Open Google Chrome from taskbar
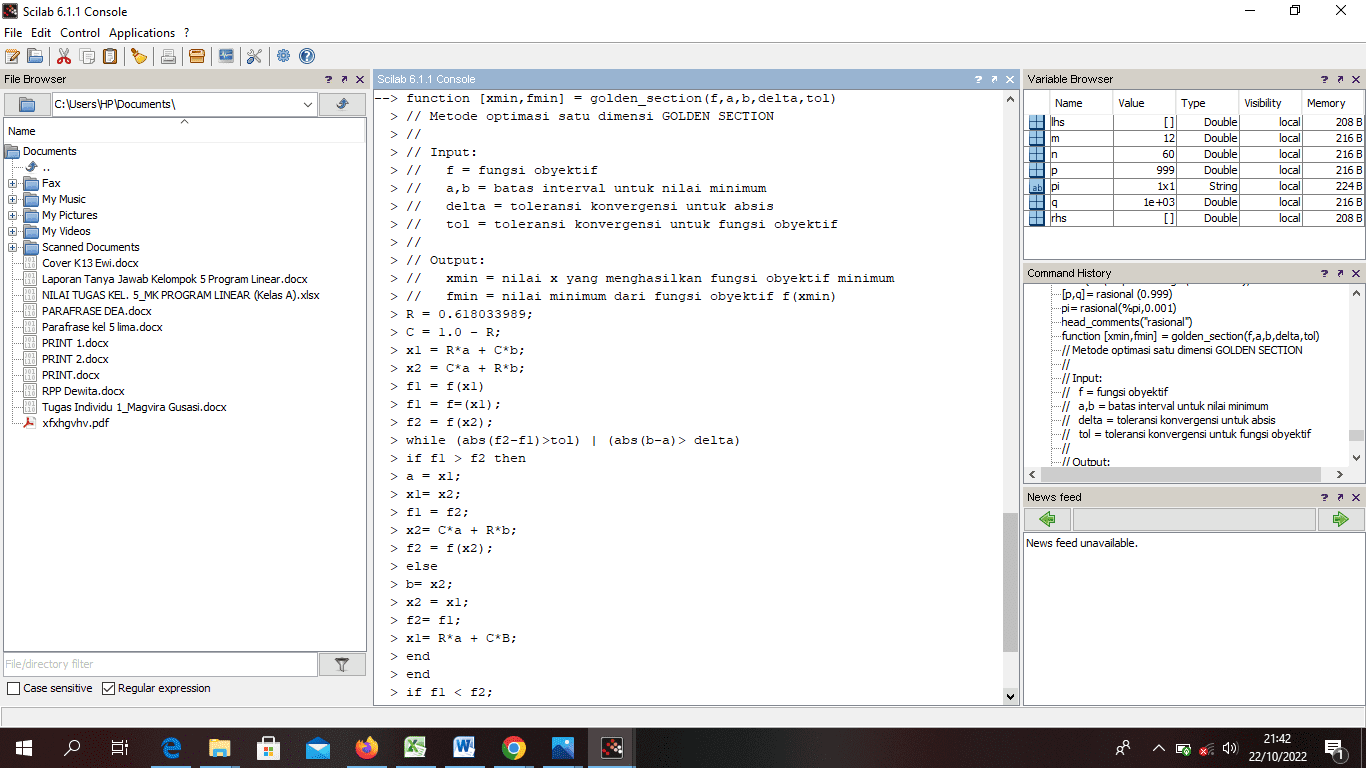The image size is (1366, 768). tap(514, 747)
